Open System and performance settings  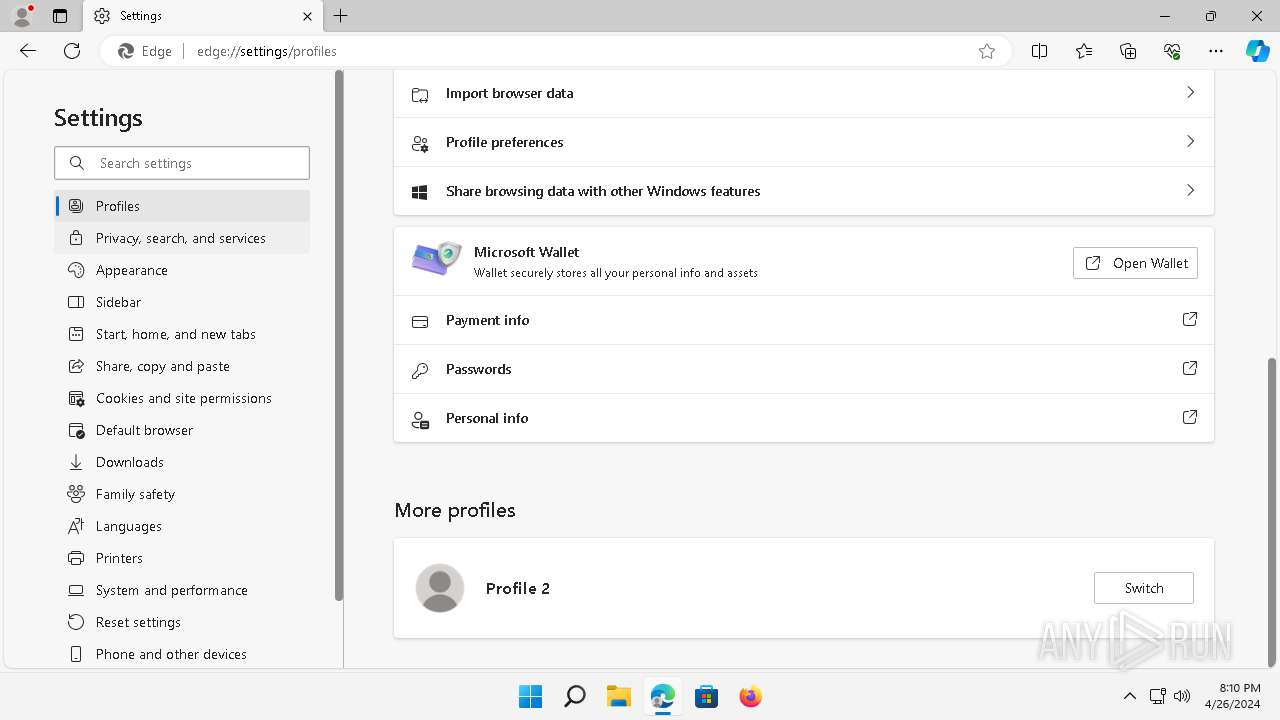click(x=182, y=590)
